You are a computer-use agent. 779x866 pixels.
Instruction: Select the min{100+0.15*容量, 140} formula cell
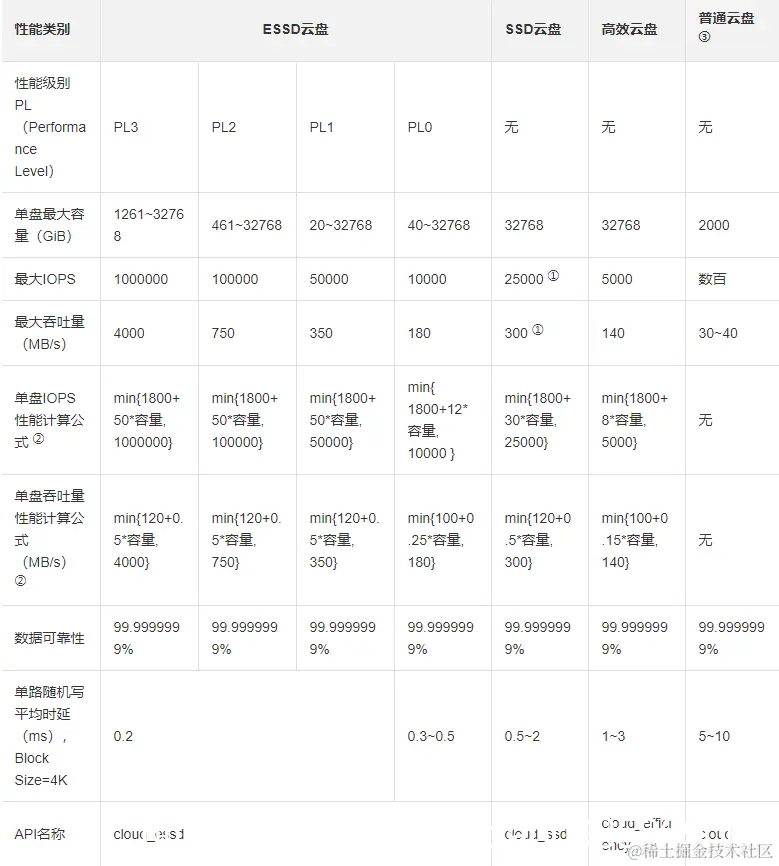pos(635,540)
